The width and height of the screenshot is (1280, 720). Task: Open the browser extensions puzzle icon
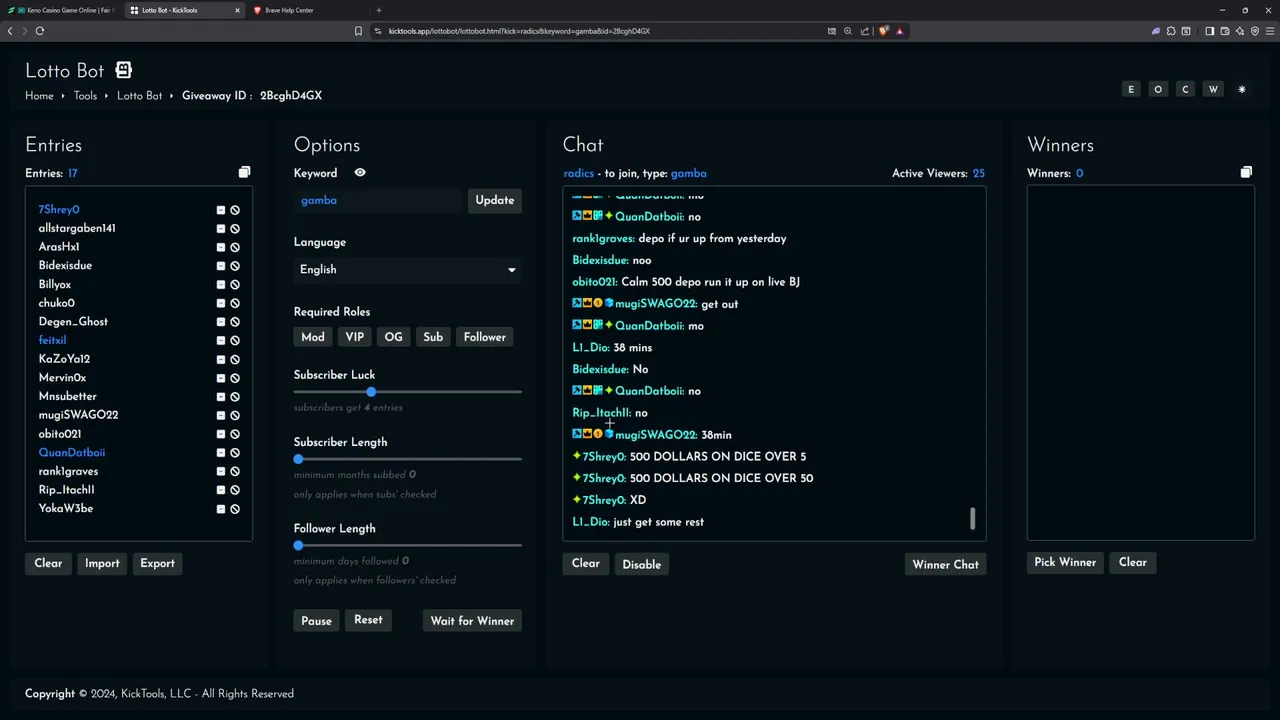(1171, 31)
